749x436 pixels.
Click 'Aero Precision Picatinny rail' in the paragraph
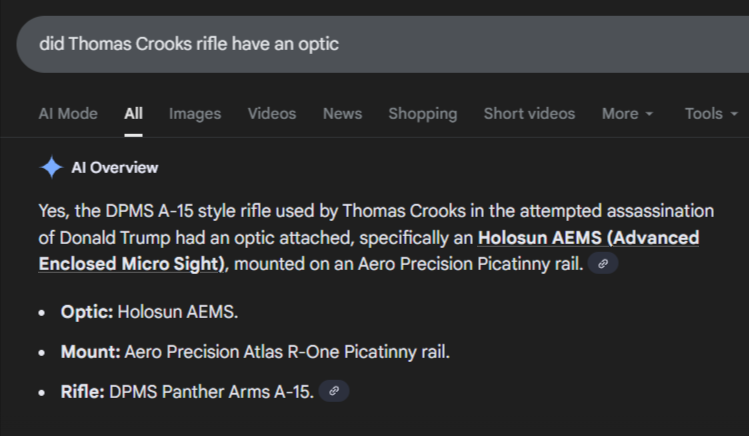tap(470, 265)
